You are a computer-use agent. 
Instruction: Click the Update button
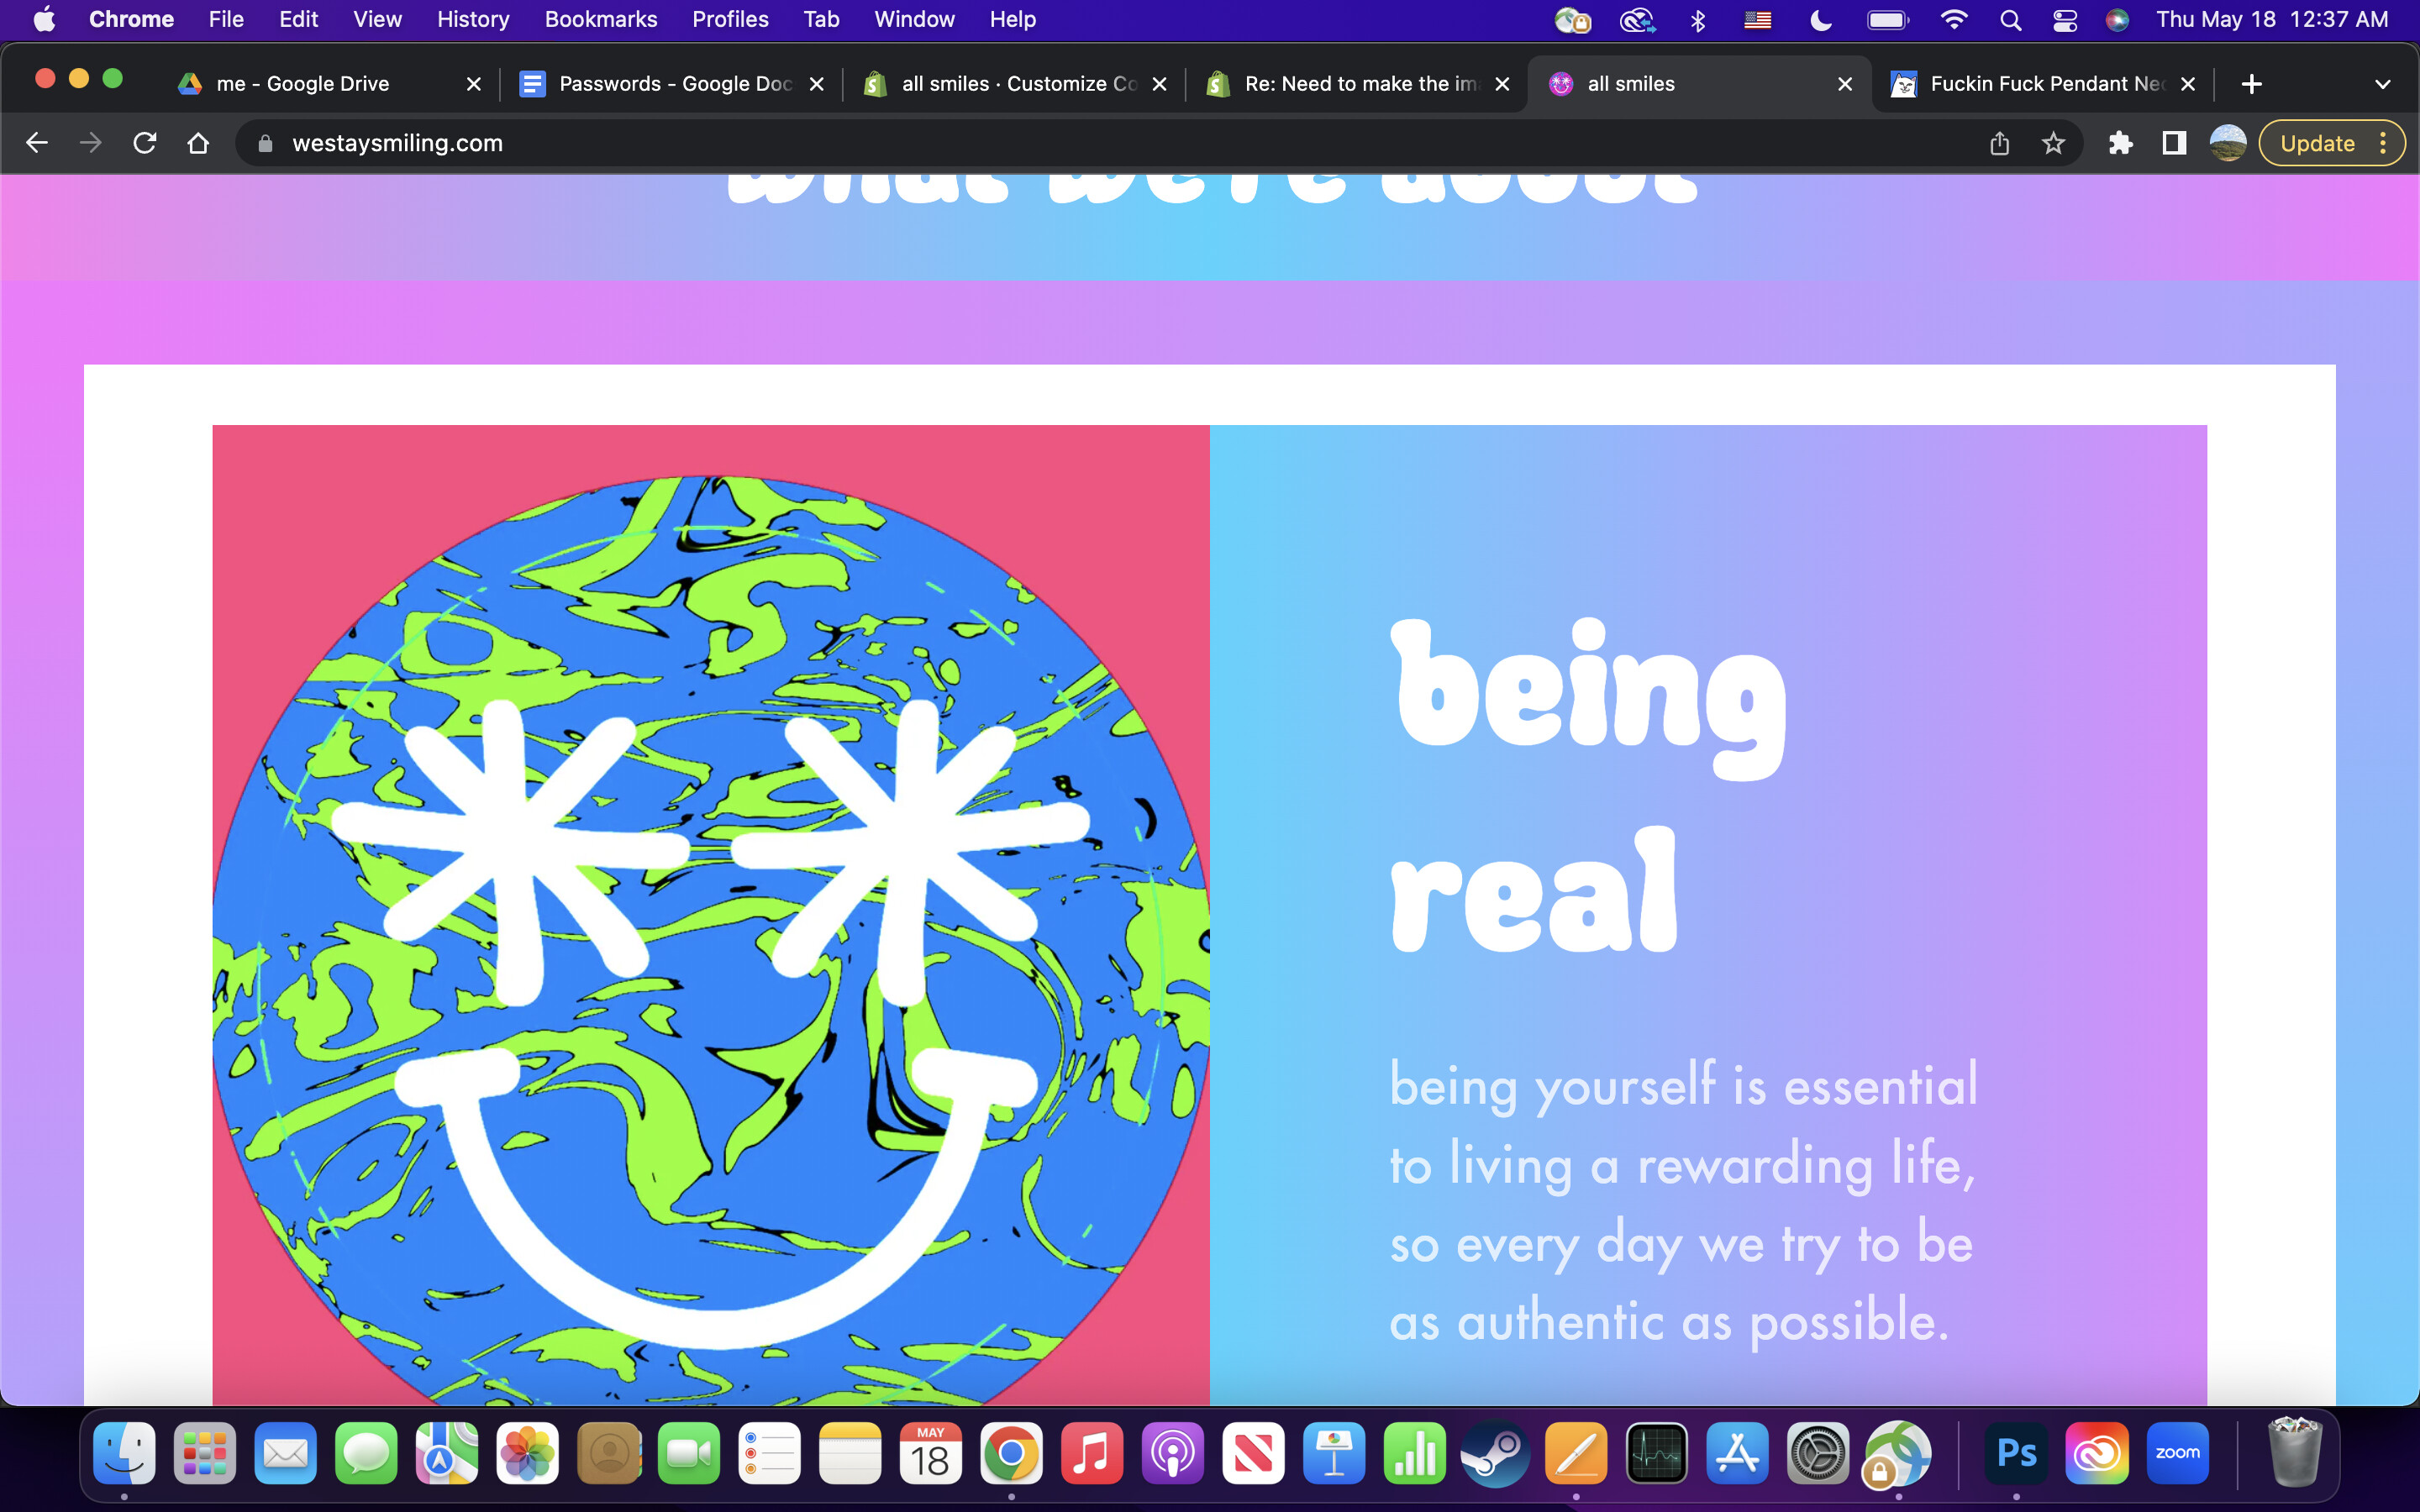[2316, 143]
